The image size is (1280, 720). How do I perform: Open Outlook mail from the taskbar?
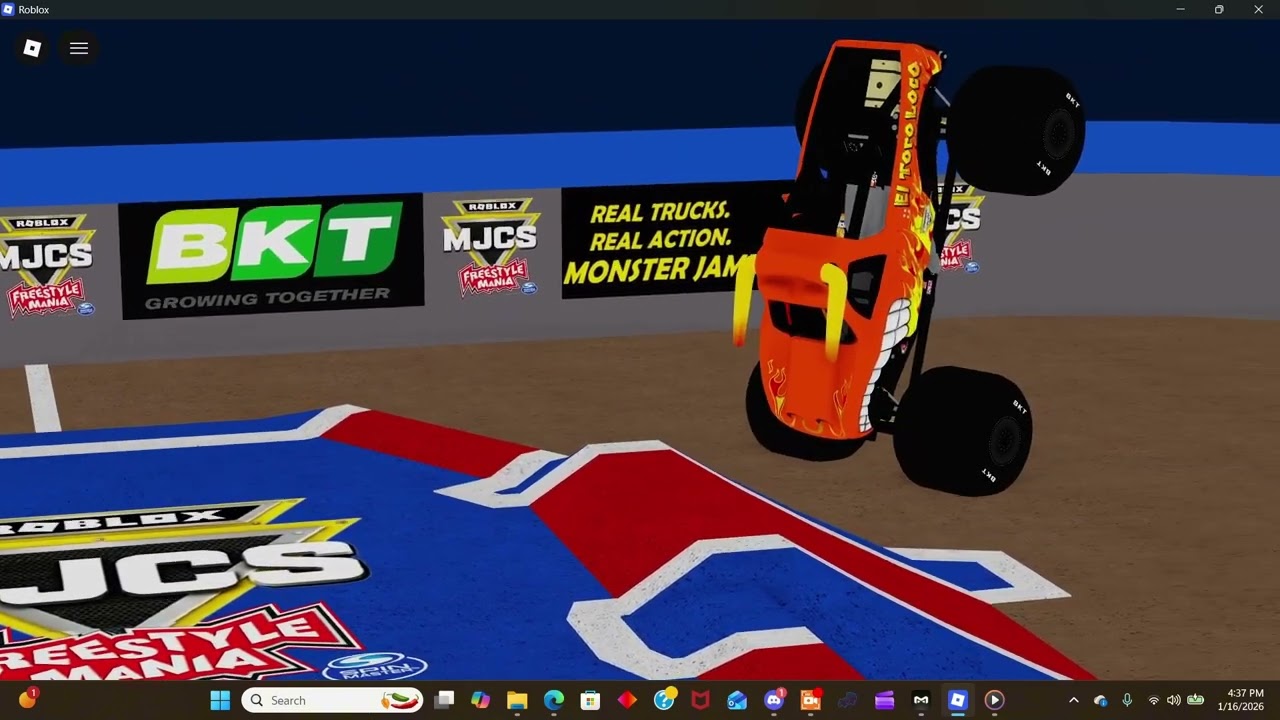[737, 700]
